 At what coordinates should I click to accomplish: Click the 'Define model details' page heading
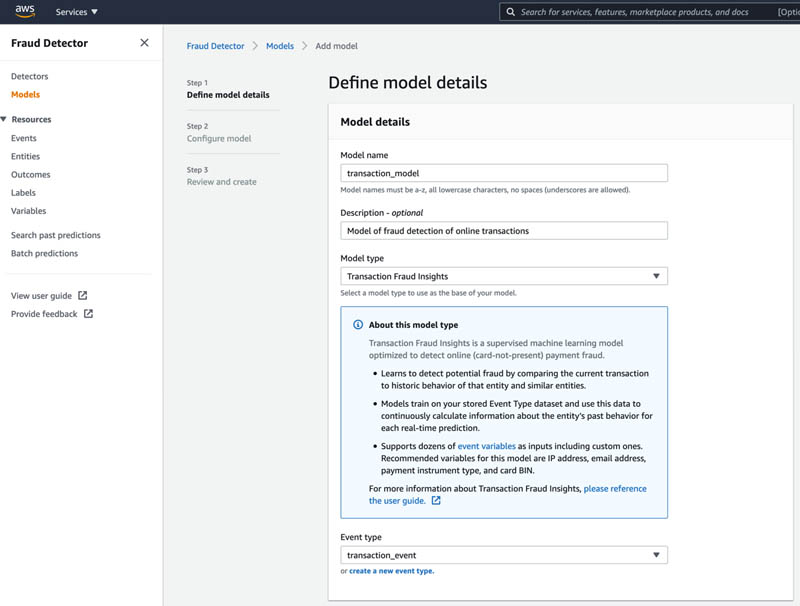tap(408, 83)
